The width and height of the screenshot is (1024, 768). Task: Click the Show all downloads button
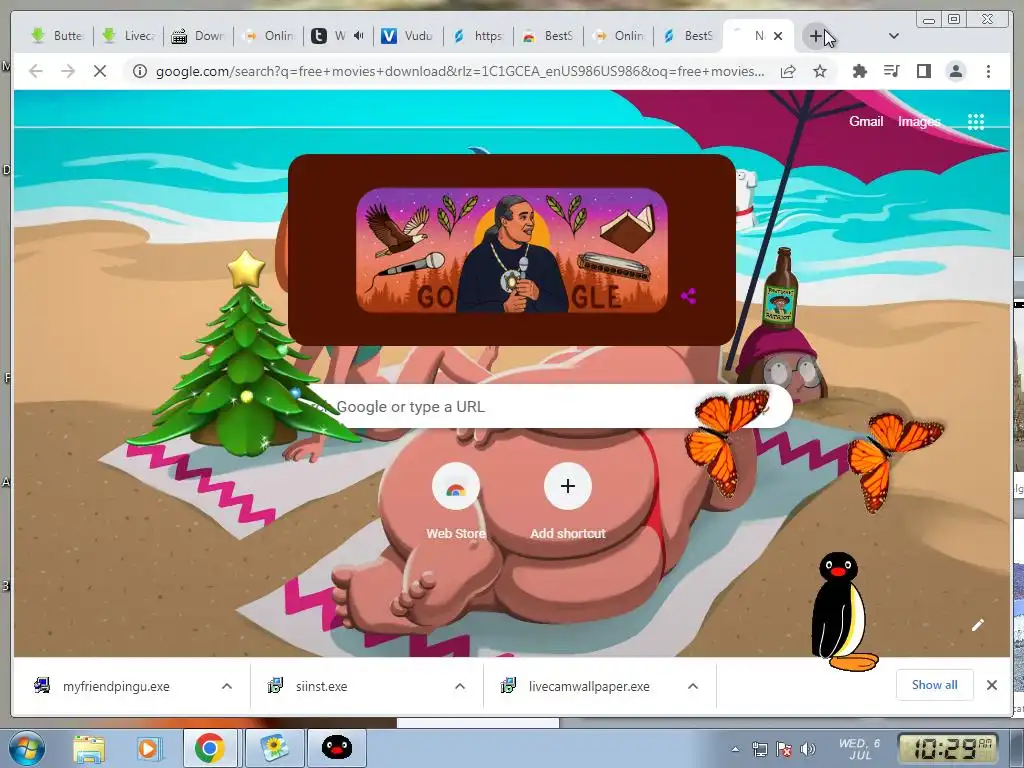pyautogui.click(x=935, y=685)
